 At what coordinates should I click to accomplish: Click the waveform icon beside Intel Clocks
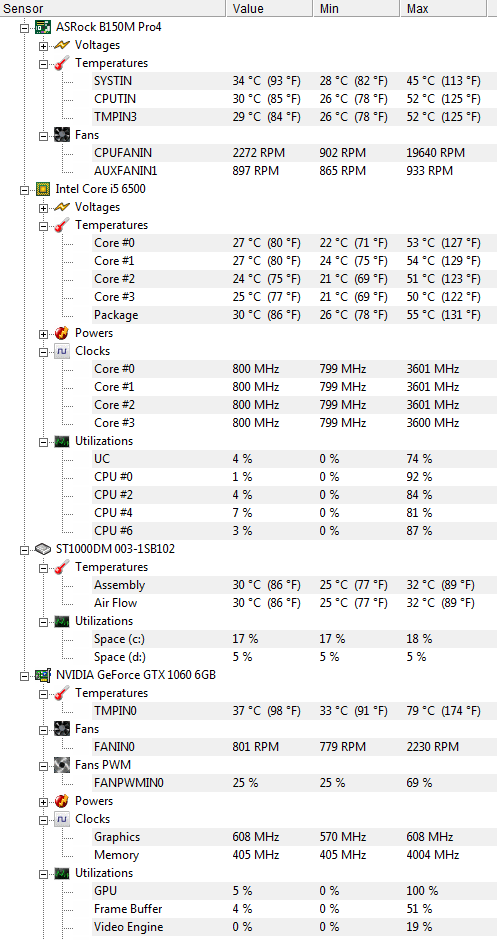(x=62, y=351)
